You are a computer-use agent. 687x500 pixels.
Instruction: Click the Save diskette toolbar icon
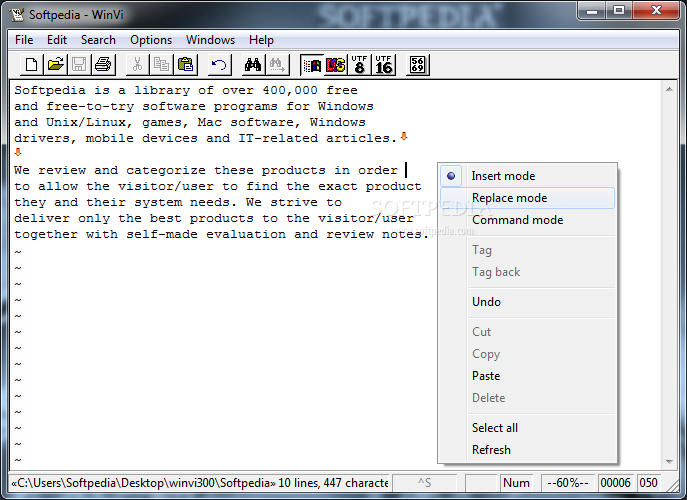click(79, 65)
